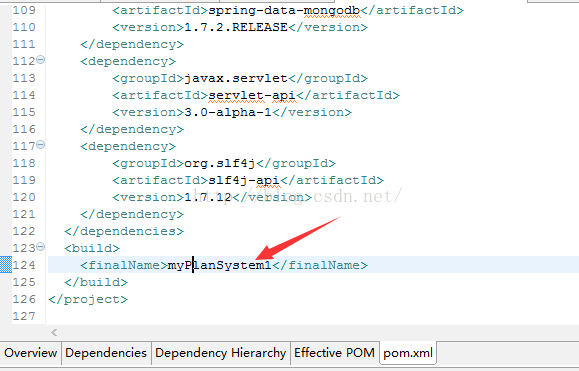
Task: Click version value 3.0-alpha-1
Action: pyautogui.click(x=227, y=112)
